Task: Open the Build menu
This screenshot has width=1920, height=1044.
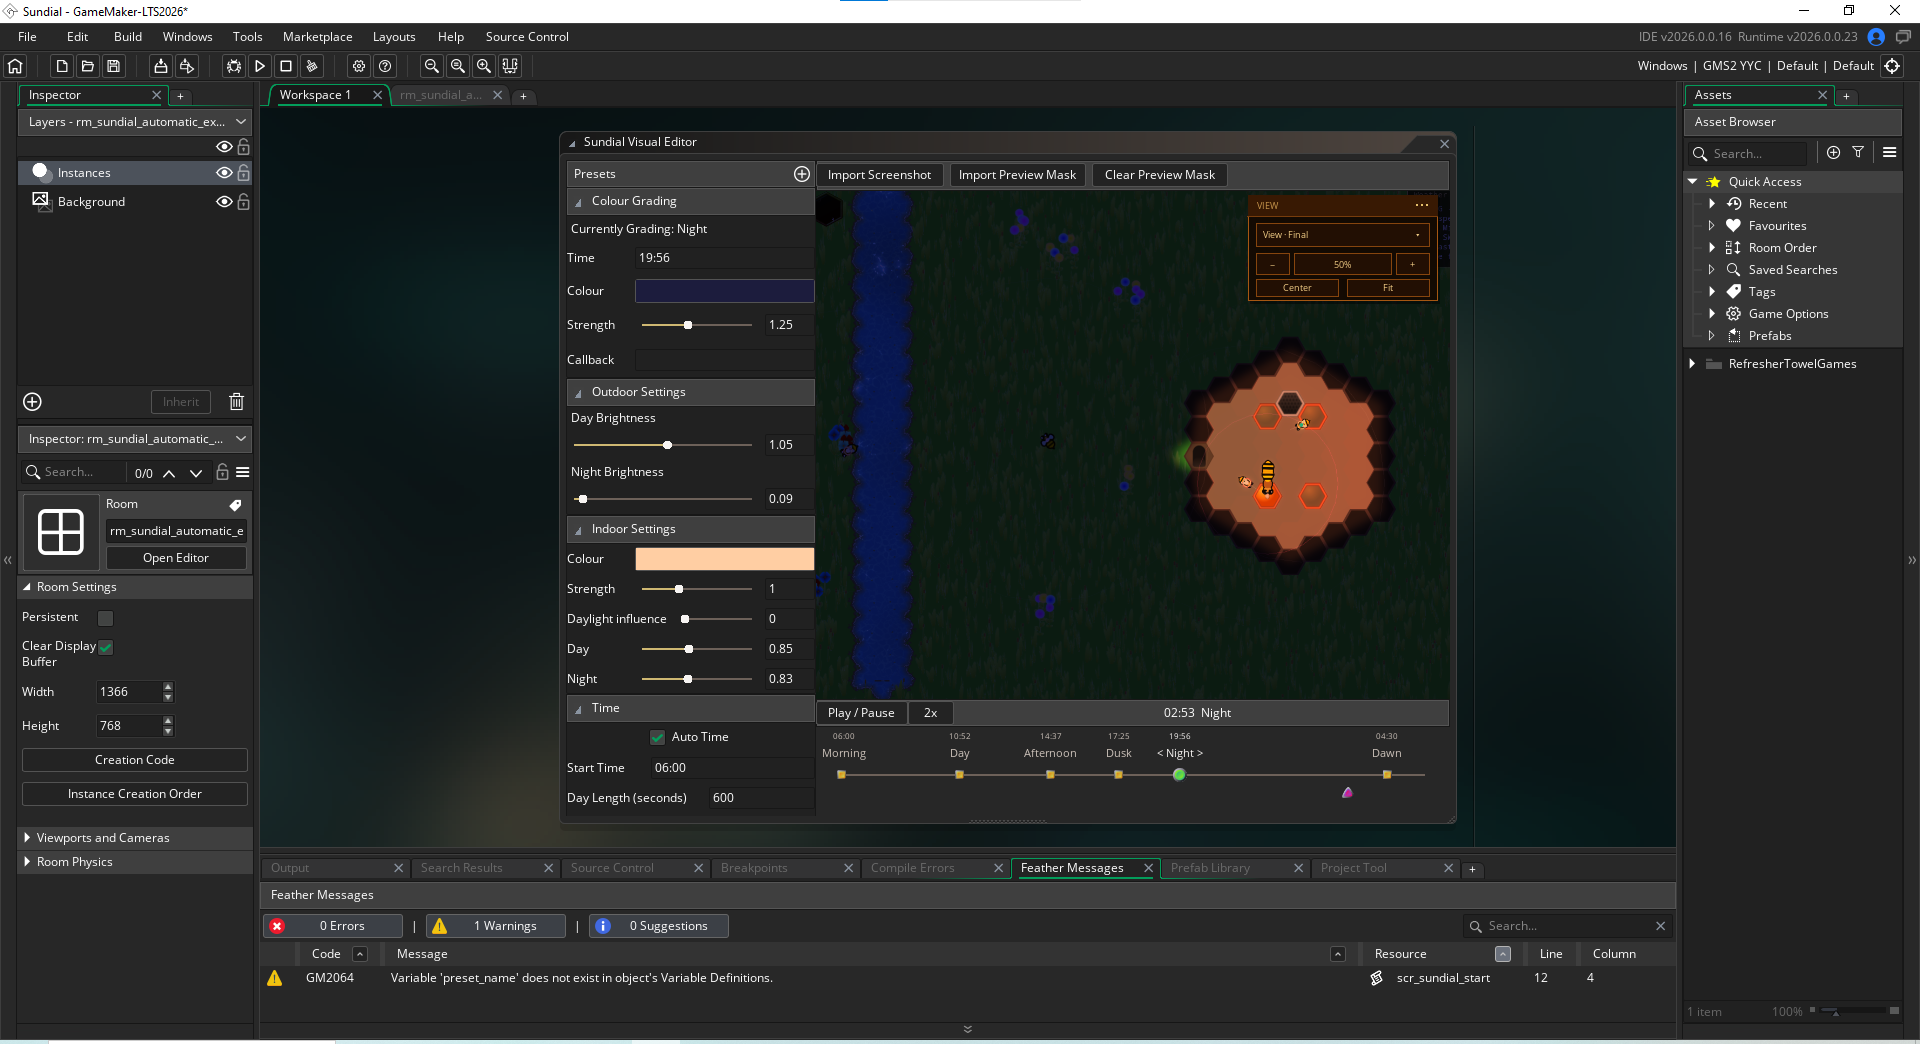Action: pos(128,37)
